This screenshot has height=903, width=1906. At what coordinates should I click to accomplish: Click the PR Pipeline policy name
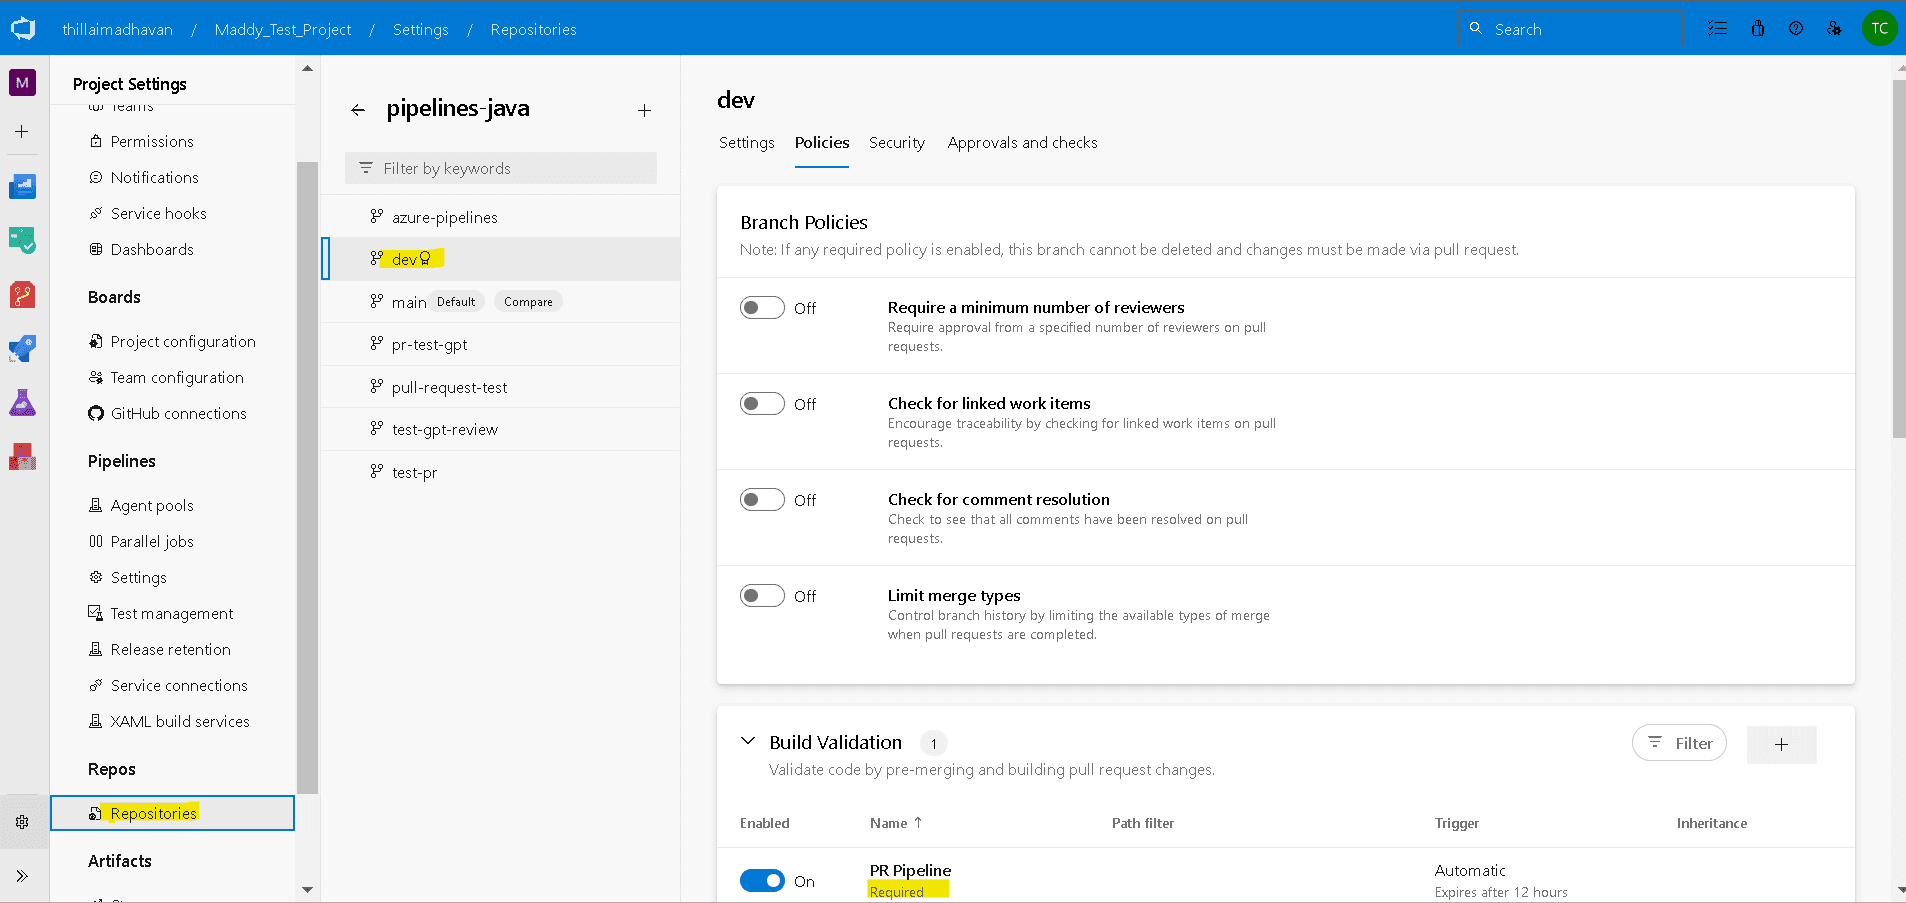tap(910, 870)
